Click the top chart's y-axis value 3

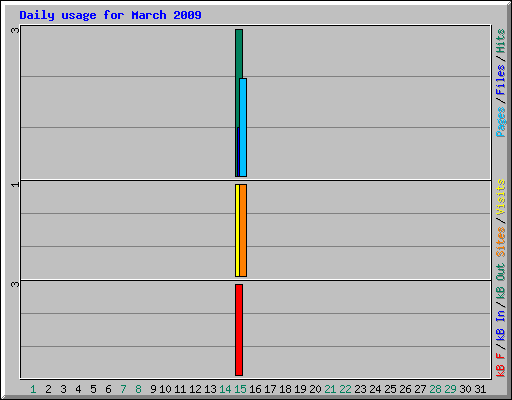(x=15, y=30)
